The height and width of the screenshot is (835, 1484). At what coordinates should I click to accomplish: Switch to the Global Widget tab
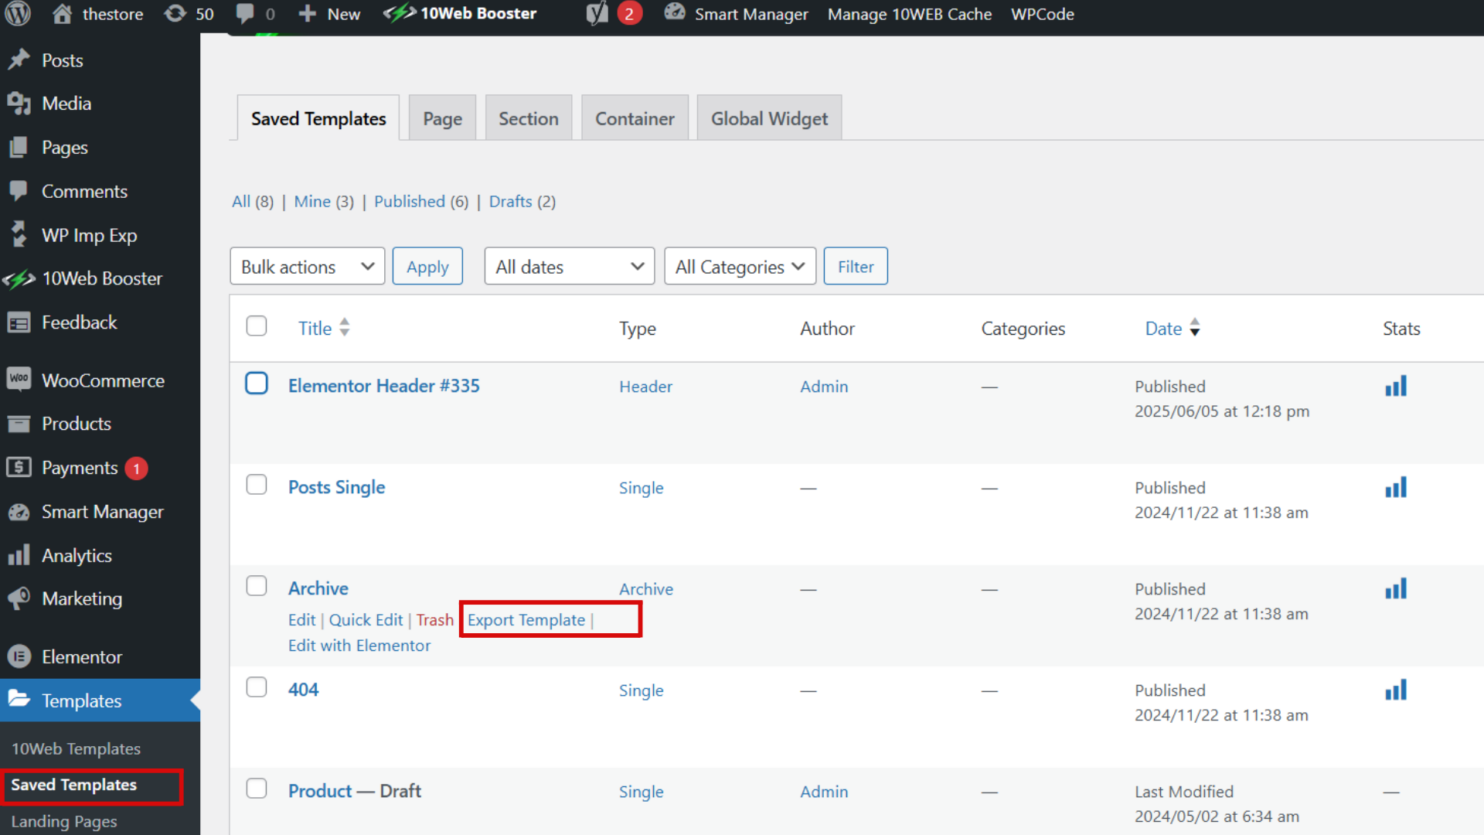pyautogui.click(x=769, y=117)
